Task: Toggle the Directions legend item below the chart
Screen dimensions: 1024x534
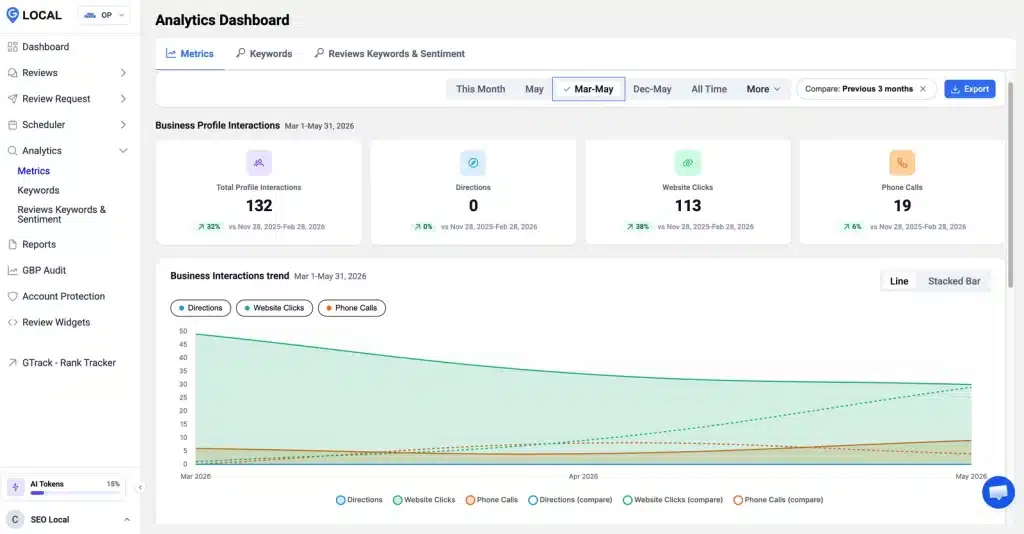Action: point(359,500)
